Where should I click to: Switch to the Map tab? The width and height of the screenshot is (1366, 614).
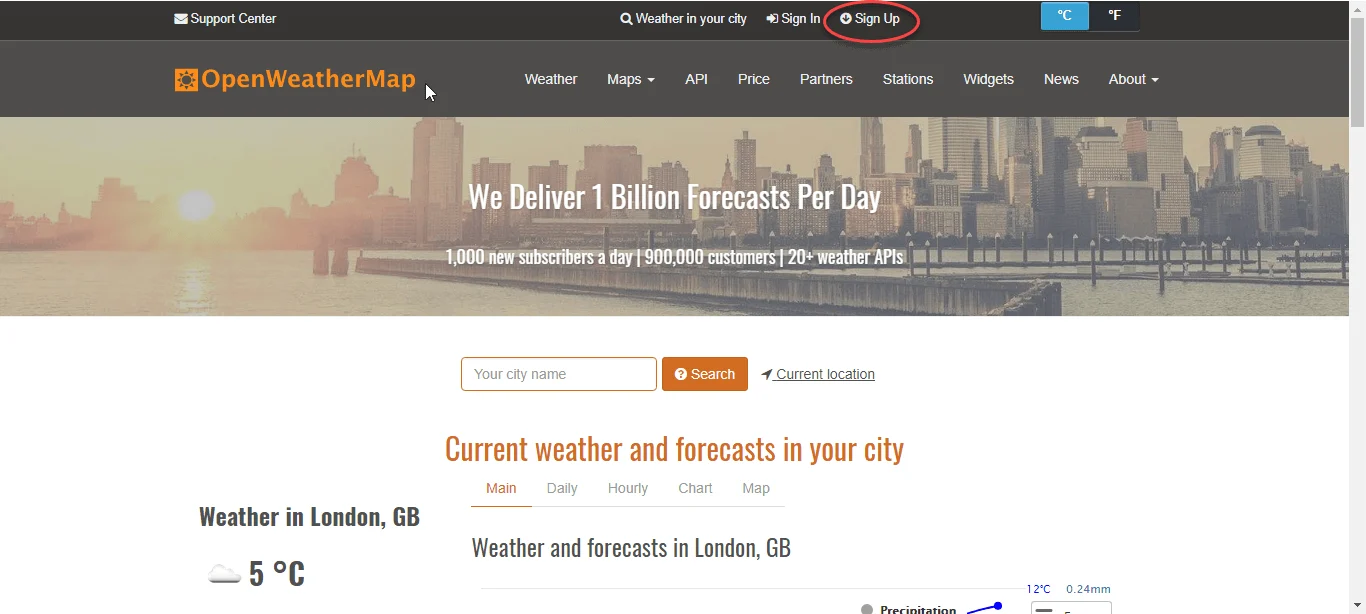click(756, 488)
